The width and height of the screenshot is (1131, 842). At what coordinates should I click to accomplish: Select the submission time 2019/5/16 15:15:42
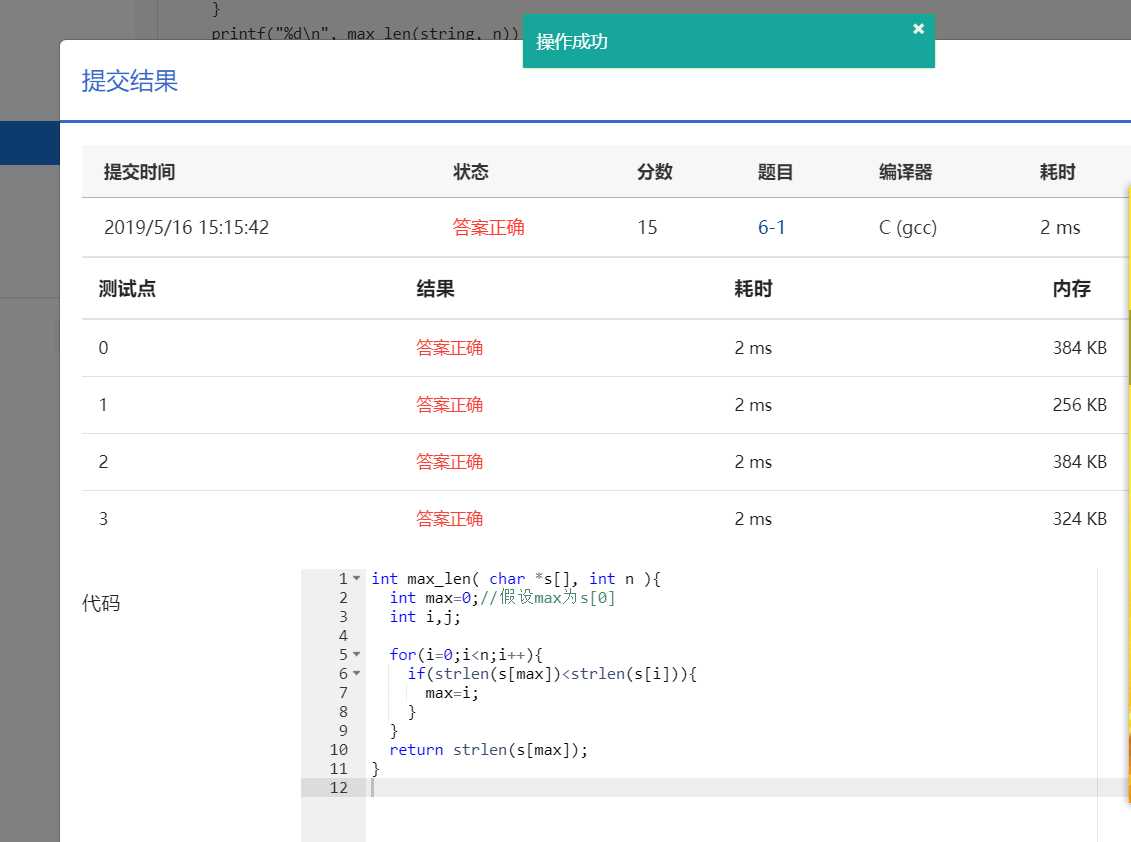[186, 227]
